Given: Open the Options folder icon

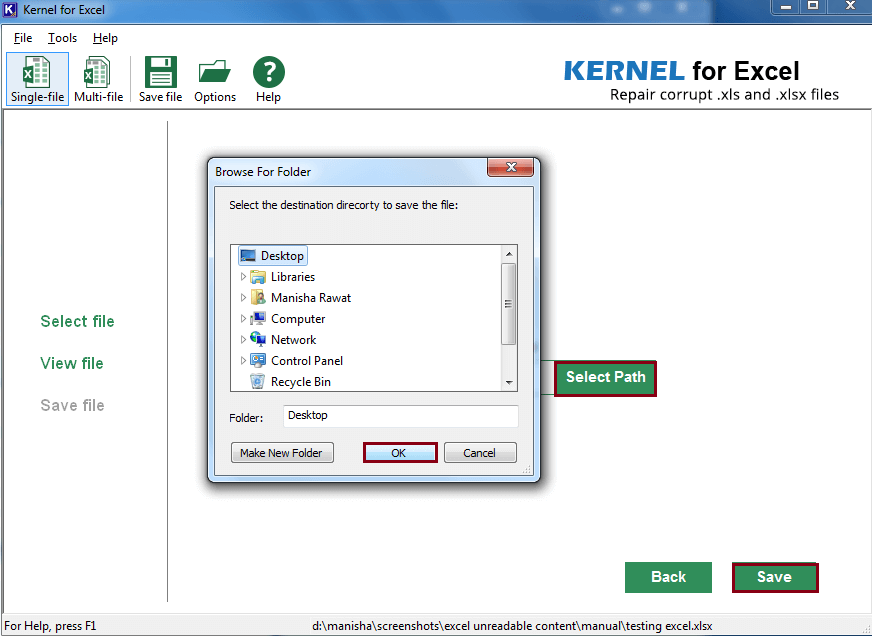Looking at the screenshot, I should [215, 72].
